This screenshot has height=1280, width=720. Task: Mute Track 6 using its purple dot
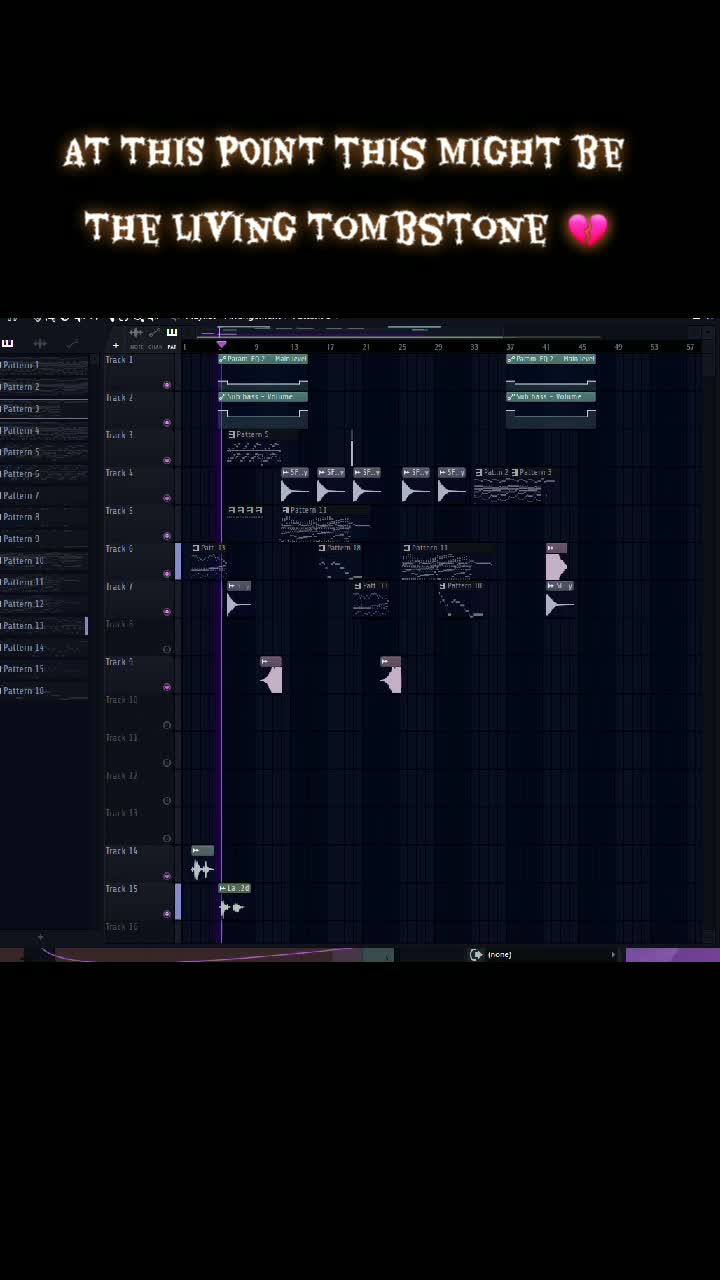point(167,574)
